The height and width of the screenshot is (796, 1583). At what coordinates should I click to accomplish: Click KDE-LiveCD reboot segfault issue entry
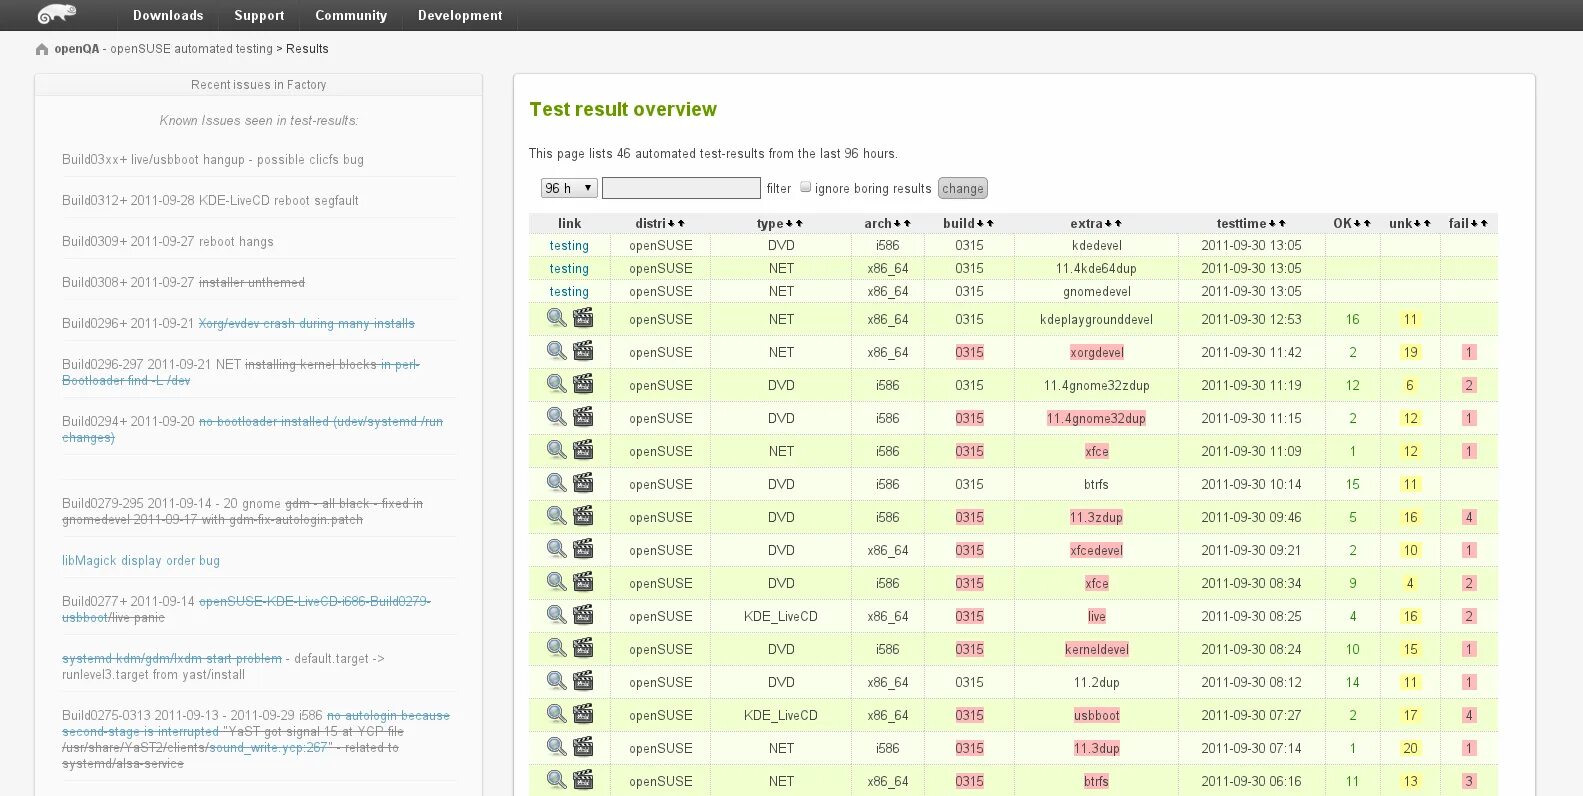pos(210,200)
